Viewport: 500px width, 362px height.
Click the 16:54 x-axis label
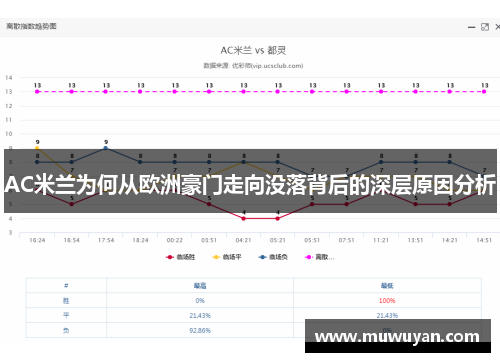72,240
